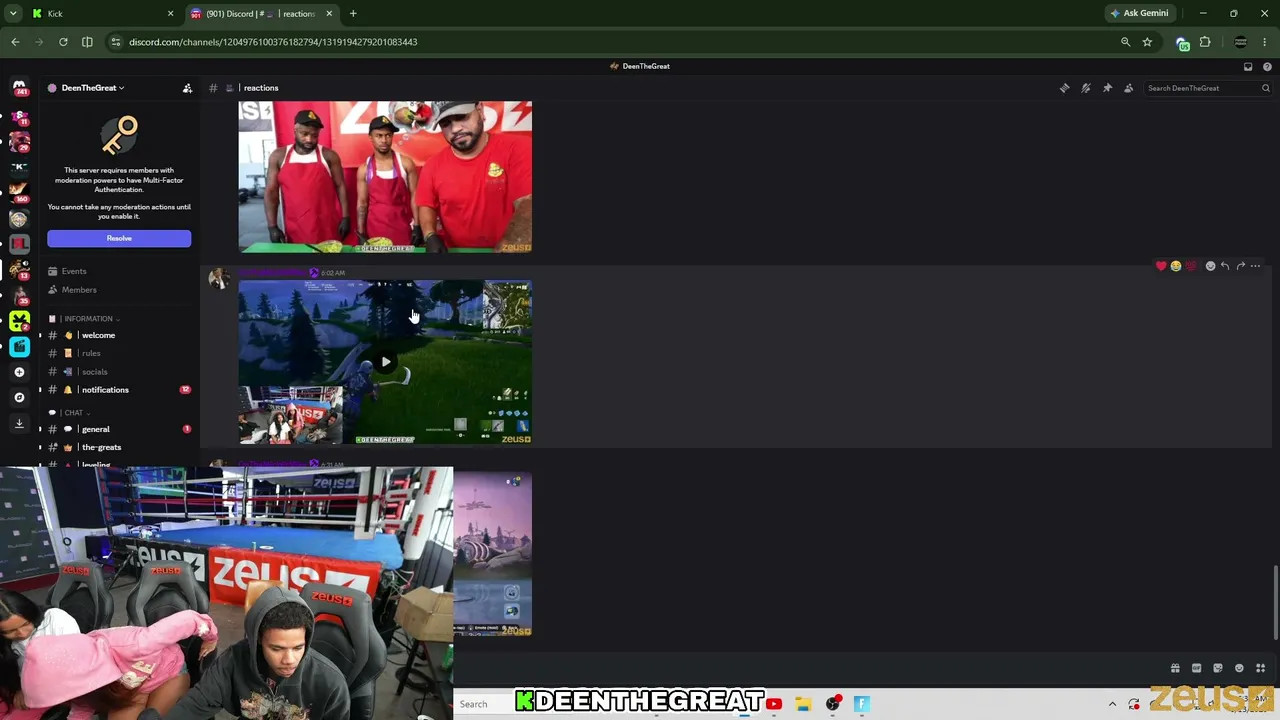The image size is (1280, 720).
Task: Open Discord direct messages home icon
Action: pyautogui.click(x=19, y=88)
